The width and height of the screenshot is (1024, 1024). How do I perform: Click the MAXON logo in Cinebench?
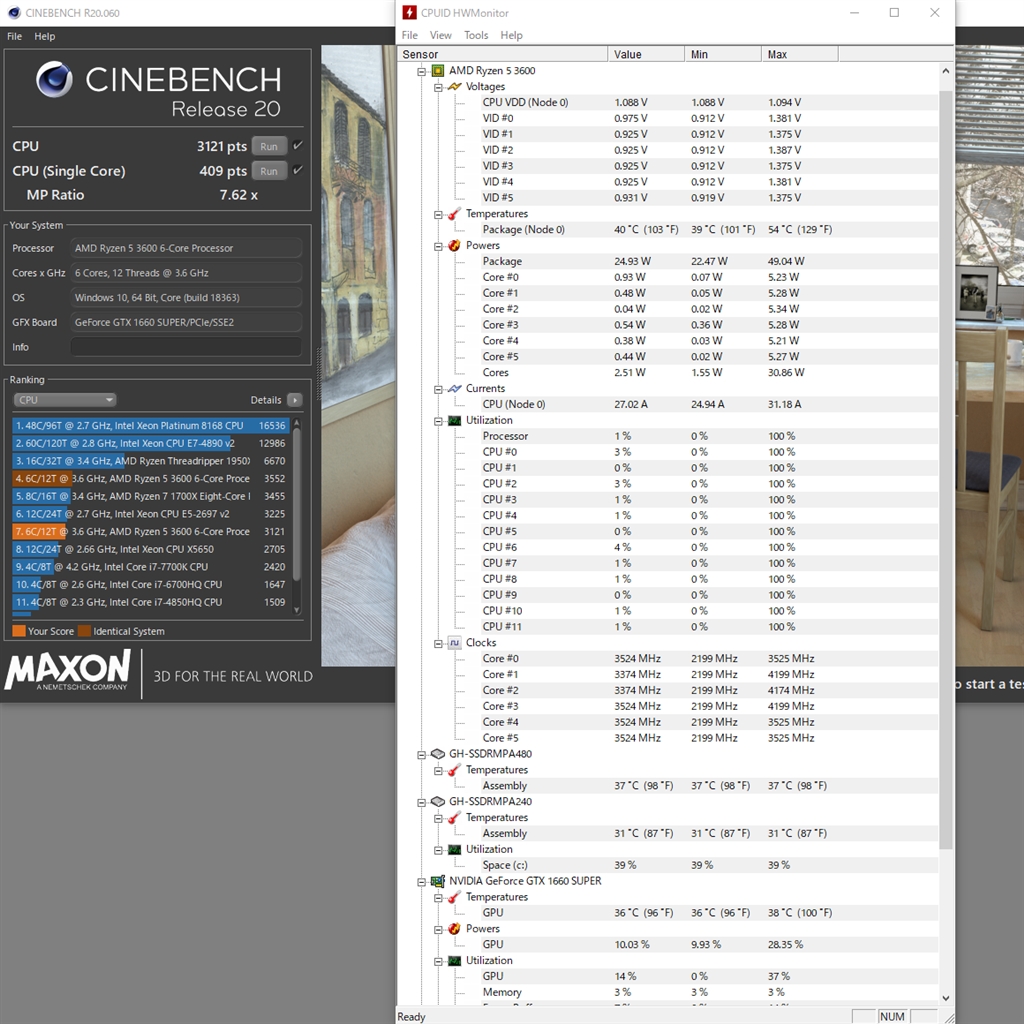[68, 670]
